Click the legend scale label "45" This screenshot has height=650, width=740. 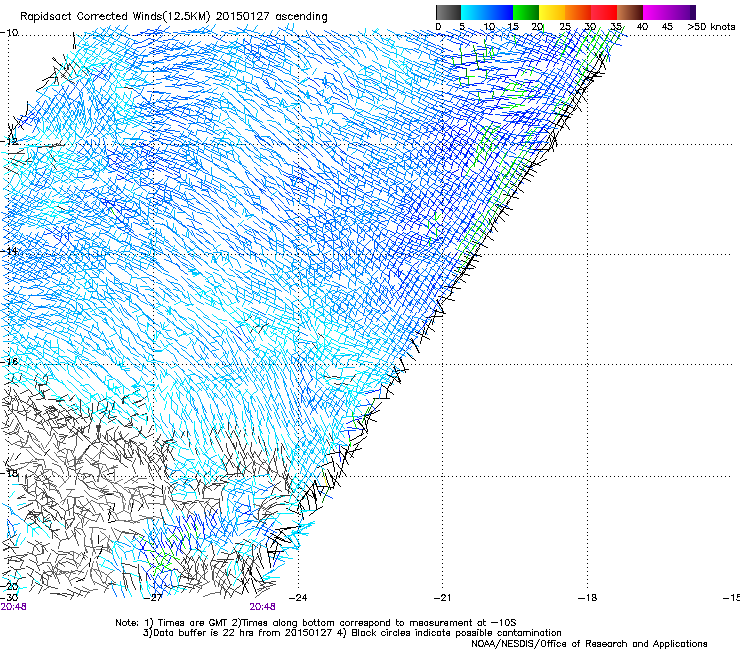click(x=667, y=26)
